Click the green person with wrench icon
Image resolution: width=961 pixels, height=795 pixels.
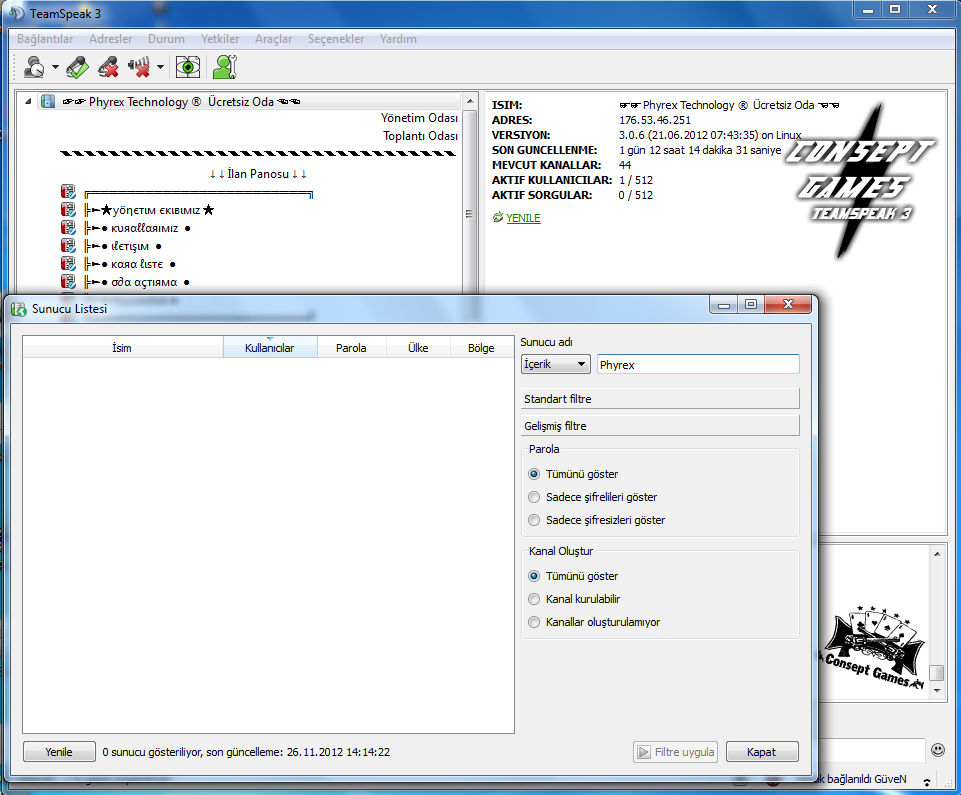224,67
